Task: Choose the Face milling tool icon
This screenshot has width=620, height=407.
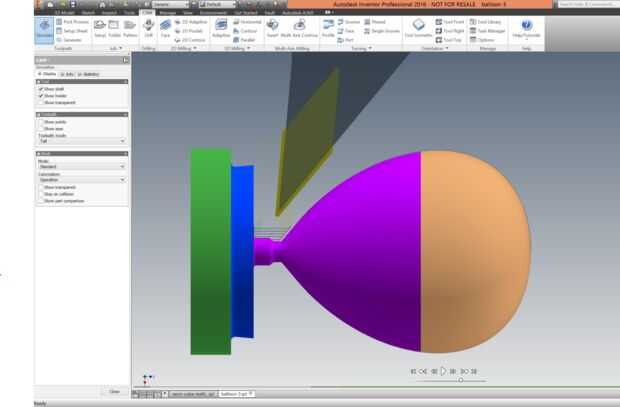Action: pyautogui.click(x=165, y=28)
